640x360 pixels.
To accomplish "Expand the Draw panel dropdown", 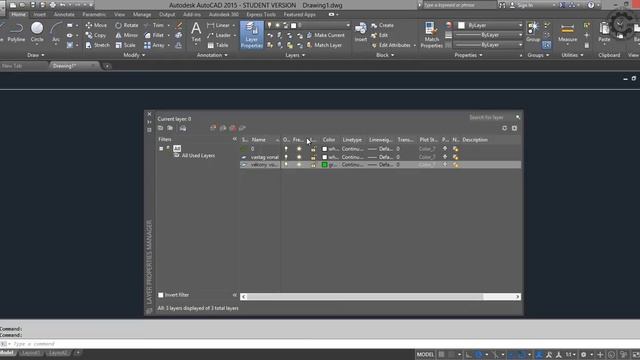I will 36,55.
